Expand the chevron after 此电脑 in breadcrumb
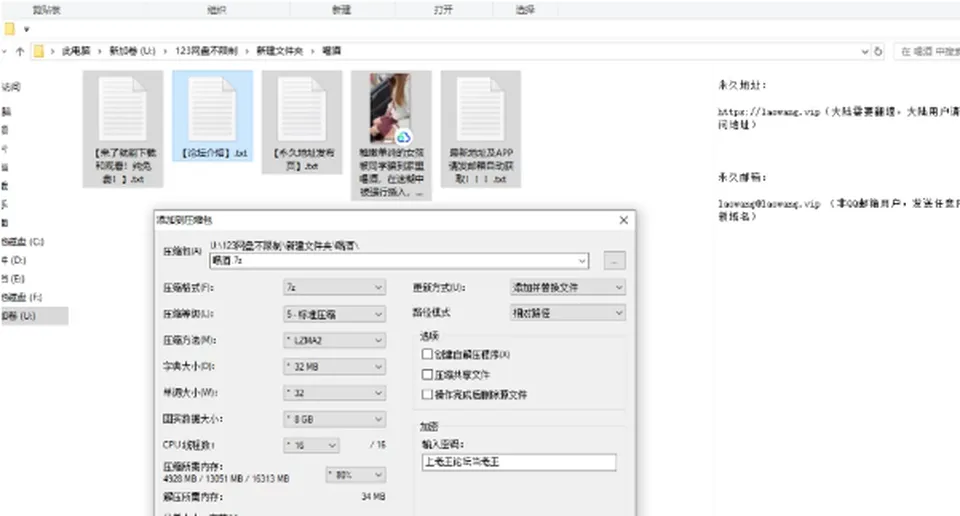The height and width of the screenshot is (516, 960). [100, 51]
